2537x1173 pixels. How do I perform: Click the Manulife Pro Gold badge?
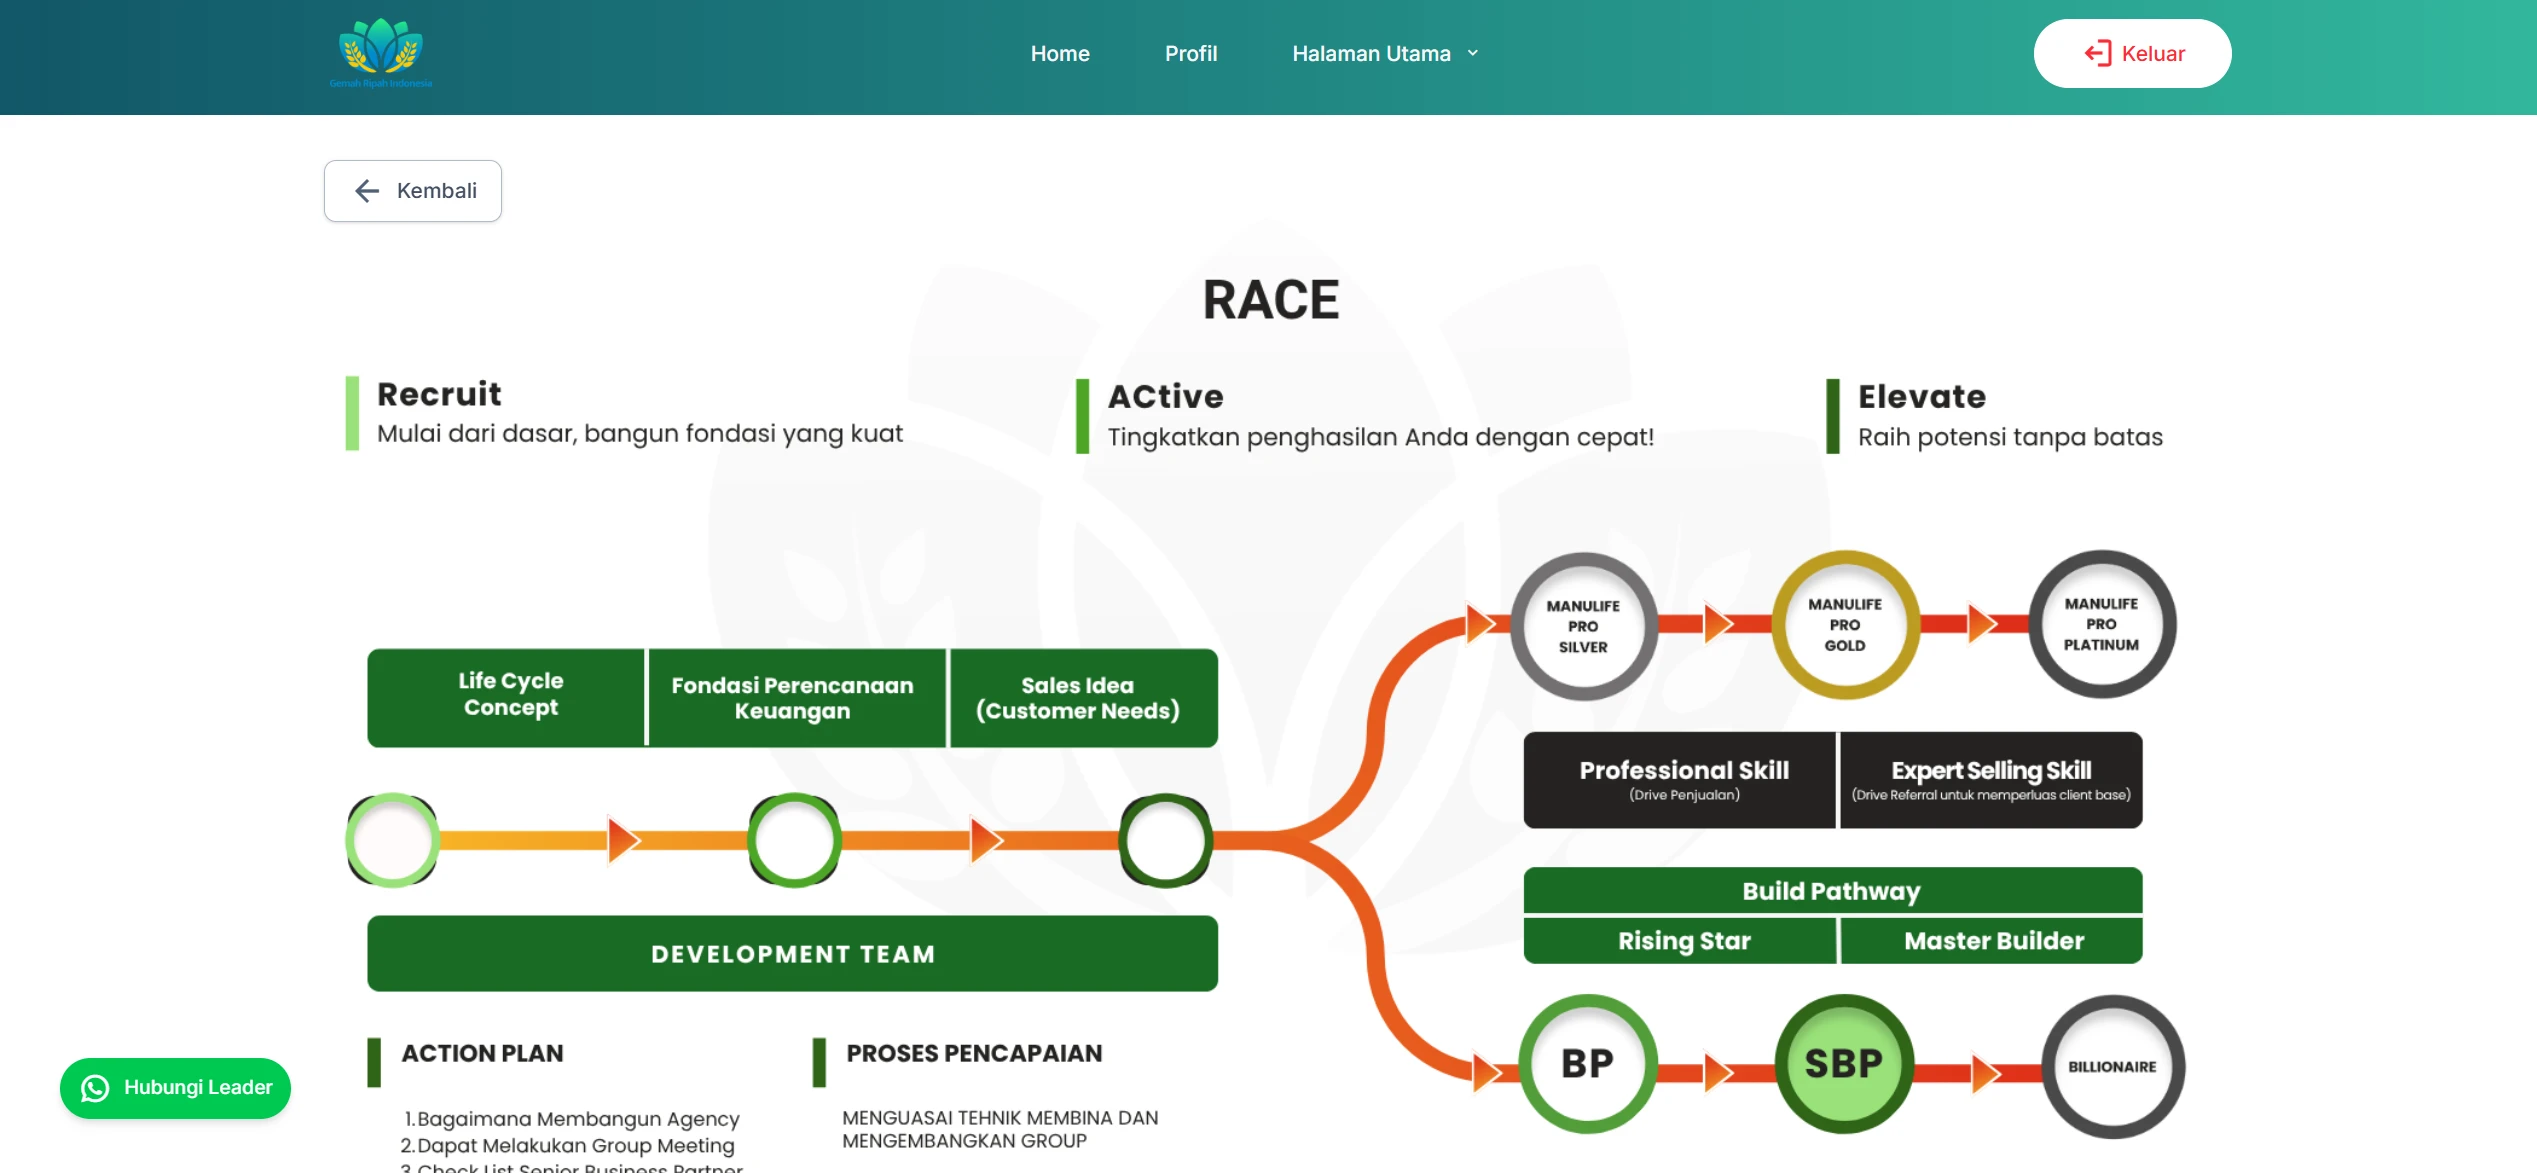click(x=1845, y=625)
